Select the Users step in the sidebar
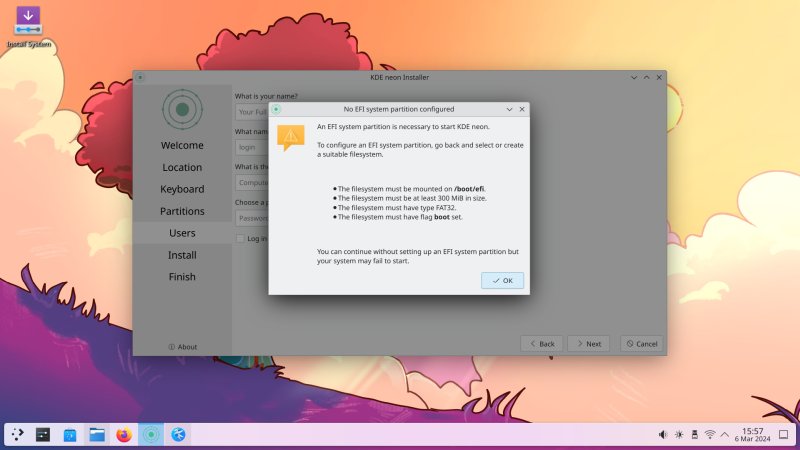This screenshot has width=800, height=450. pyautogui.click(x=182, y=233)
